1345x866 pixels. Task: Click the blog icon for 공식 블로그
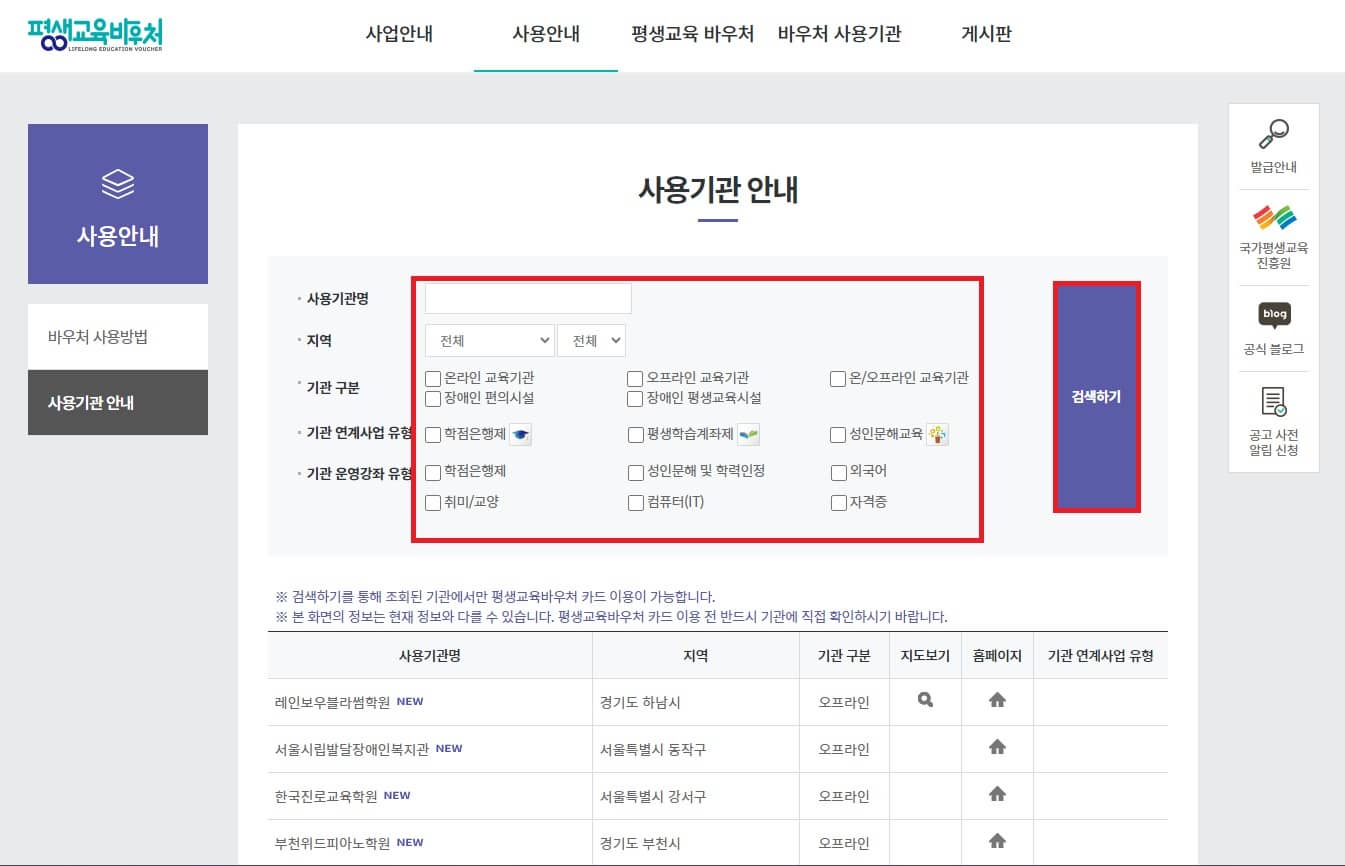tap(1273, 315)
